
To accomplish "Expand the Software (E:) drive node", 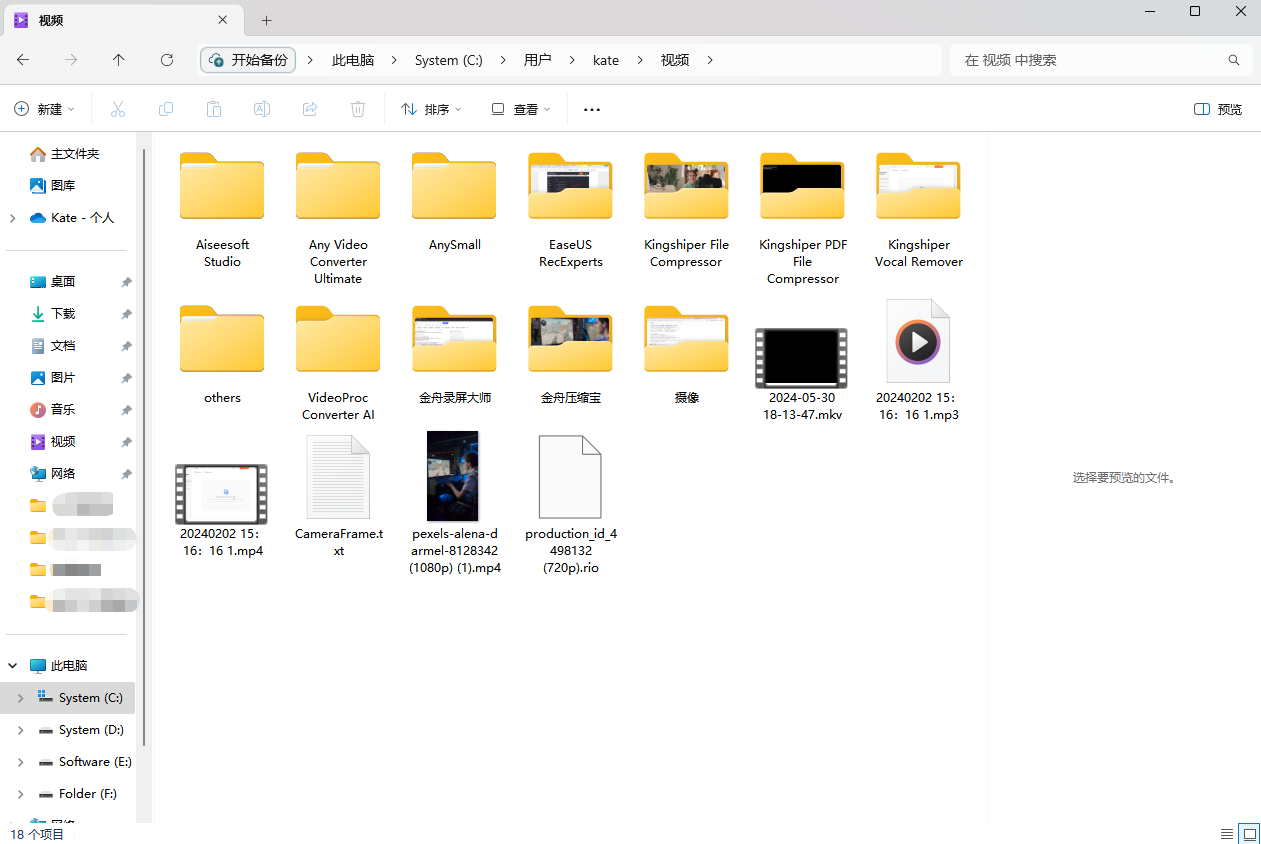I will tap(20, 762).
